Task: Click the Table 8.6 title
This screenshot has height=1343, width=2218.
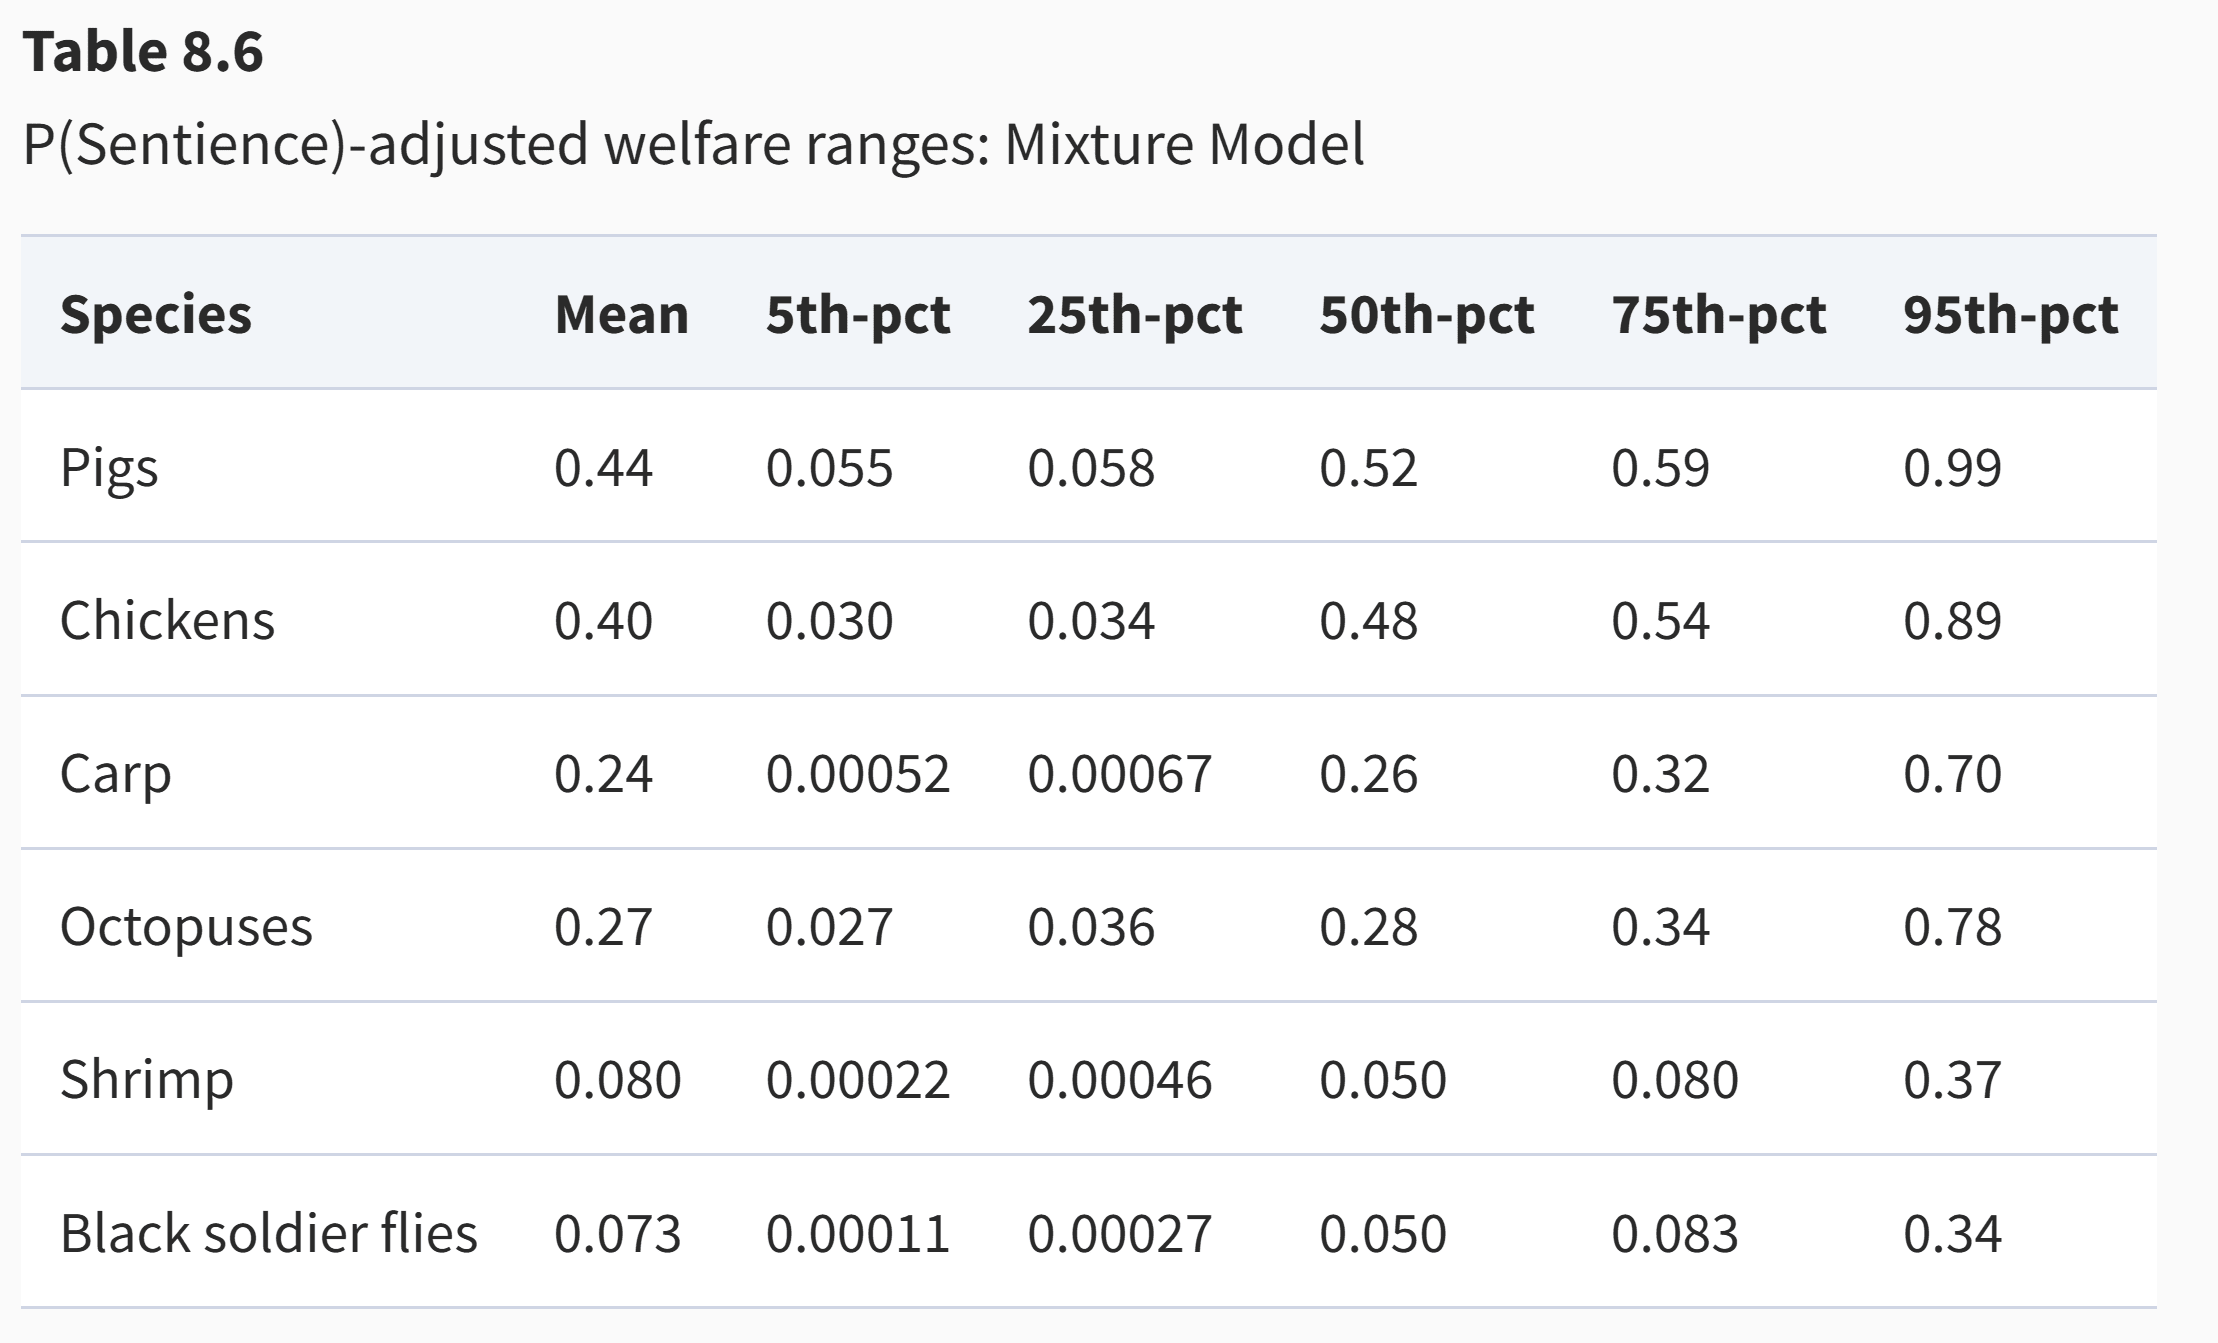Action: tap(143, 51)
